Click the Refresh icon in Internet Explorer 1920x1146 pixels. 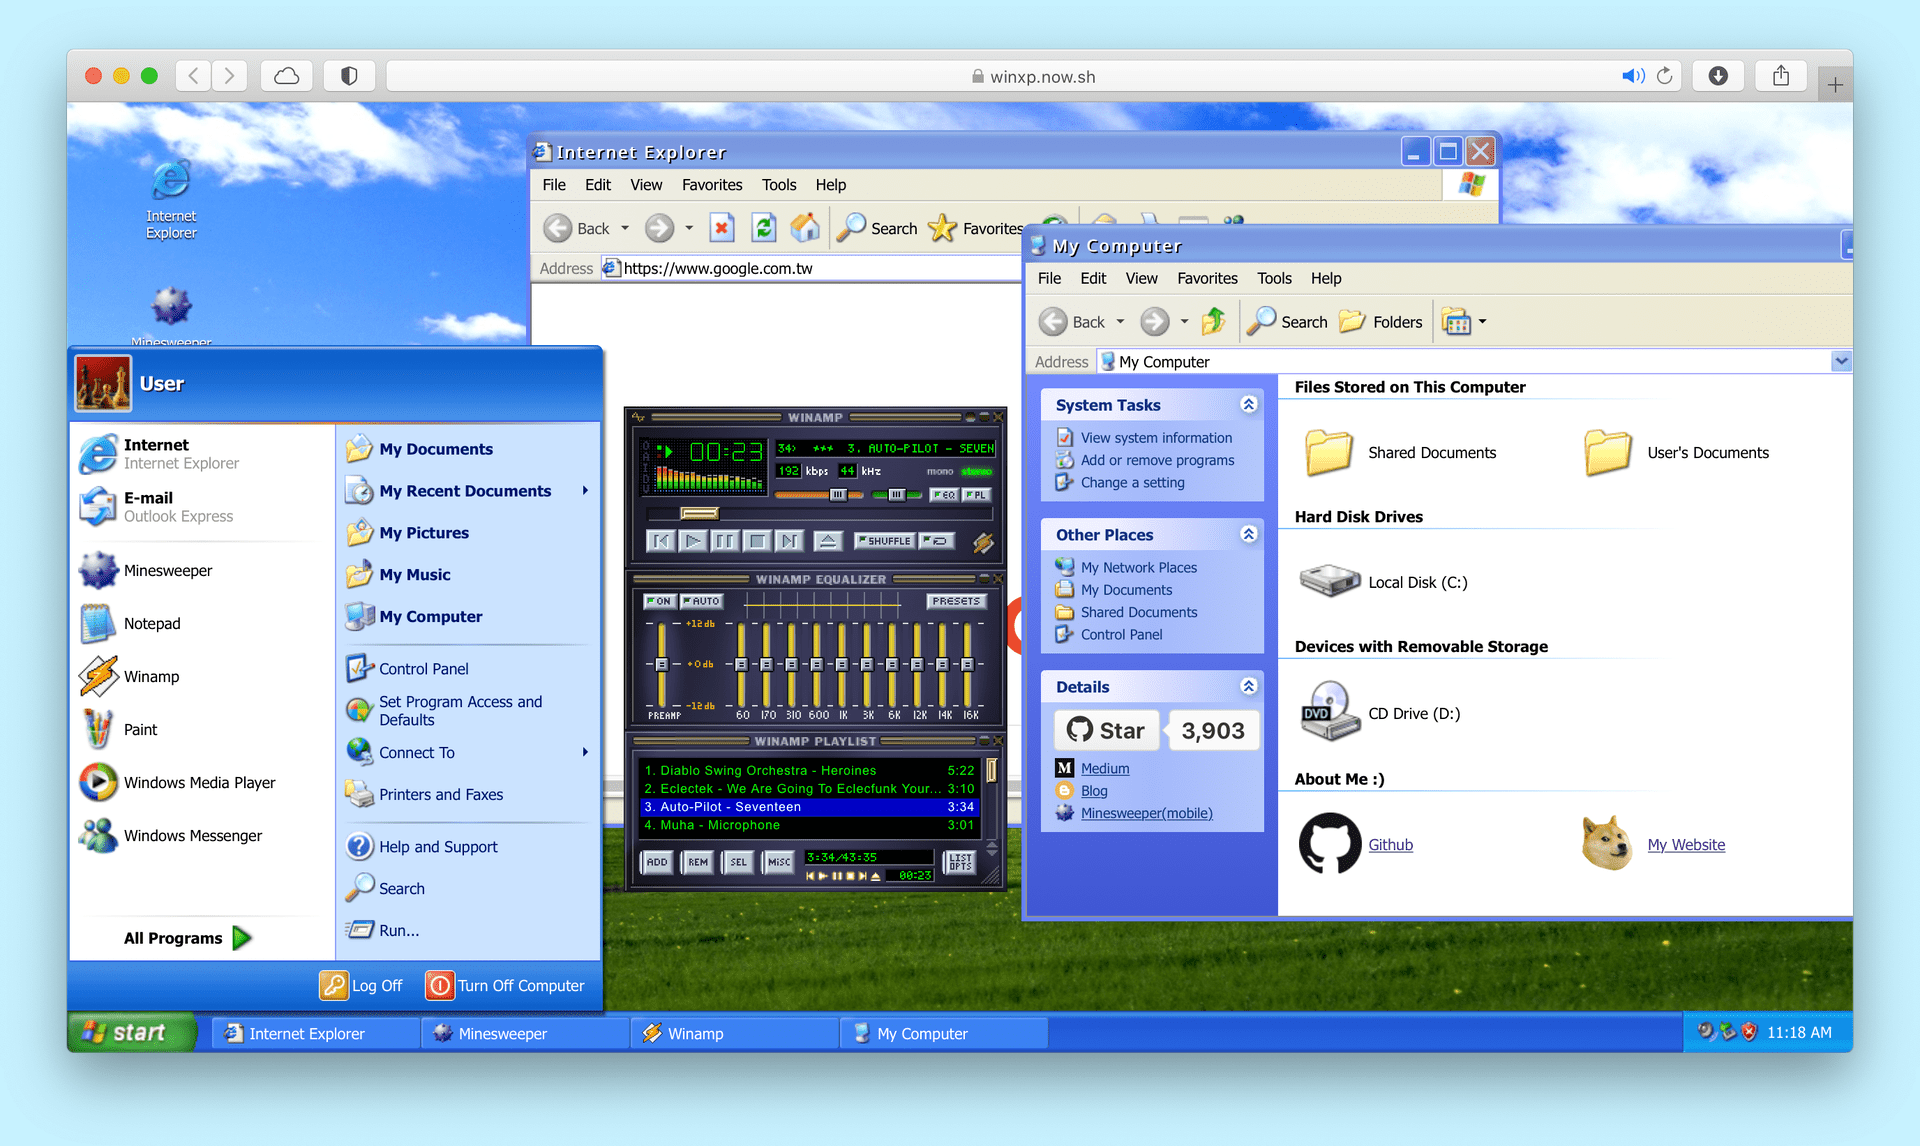(764, 228)
